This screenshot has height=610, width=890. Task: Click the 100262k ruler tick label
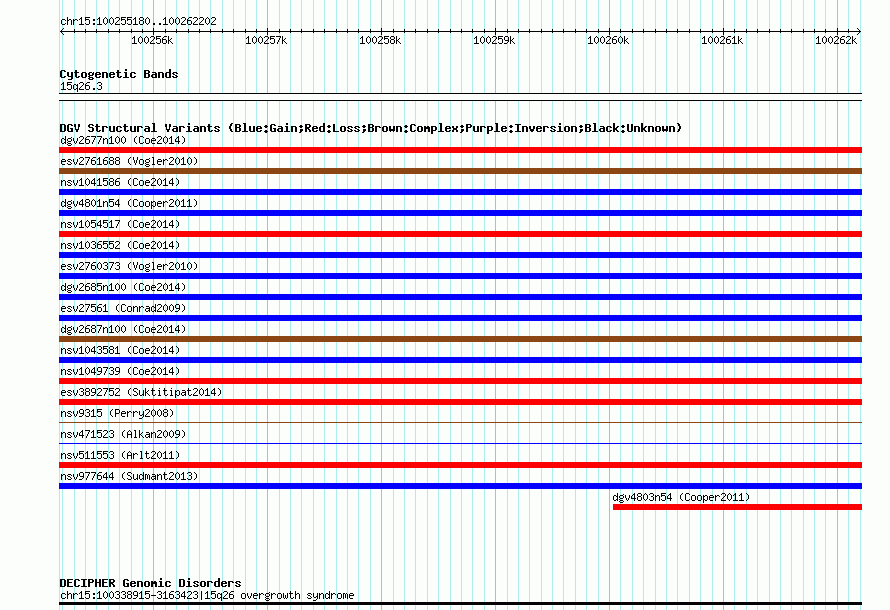(837, 40)
